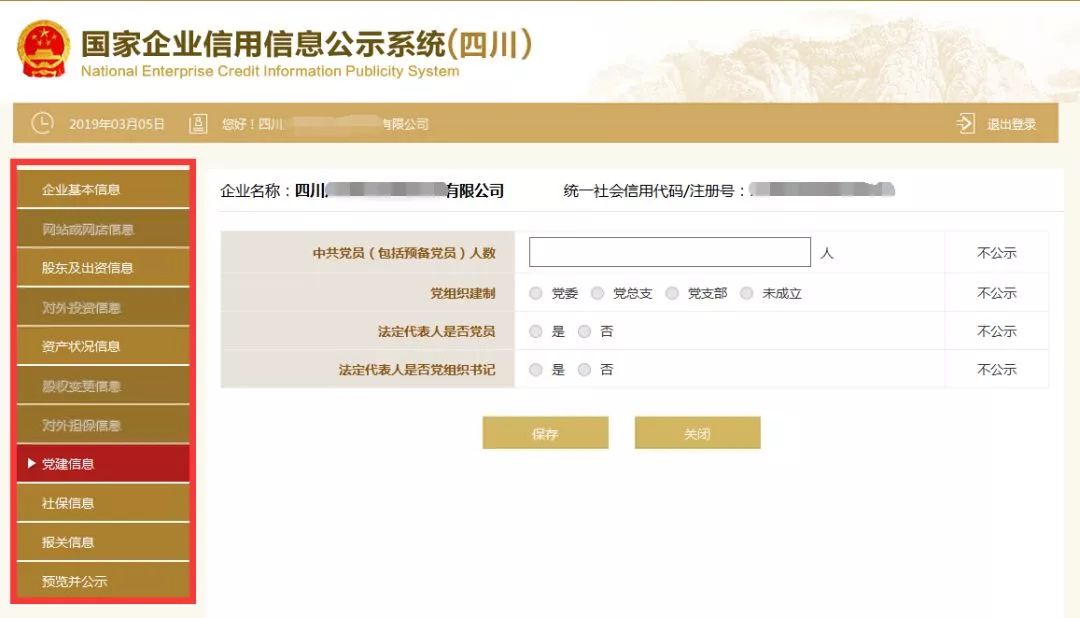
Task: Go to 股东及出资信息 section
Action: (103, 268)
